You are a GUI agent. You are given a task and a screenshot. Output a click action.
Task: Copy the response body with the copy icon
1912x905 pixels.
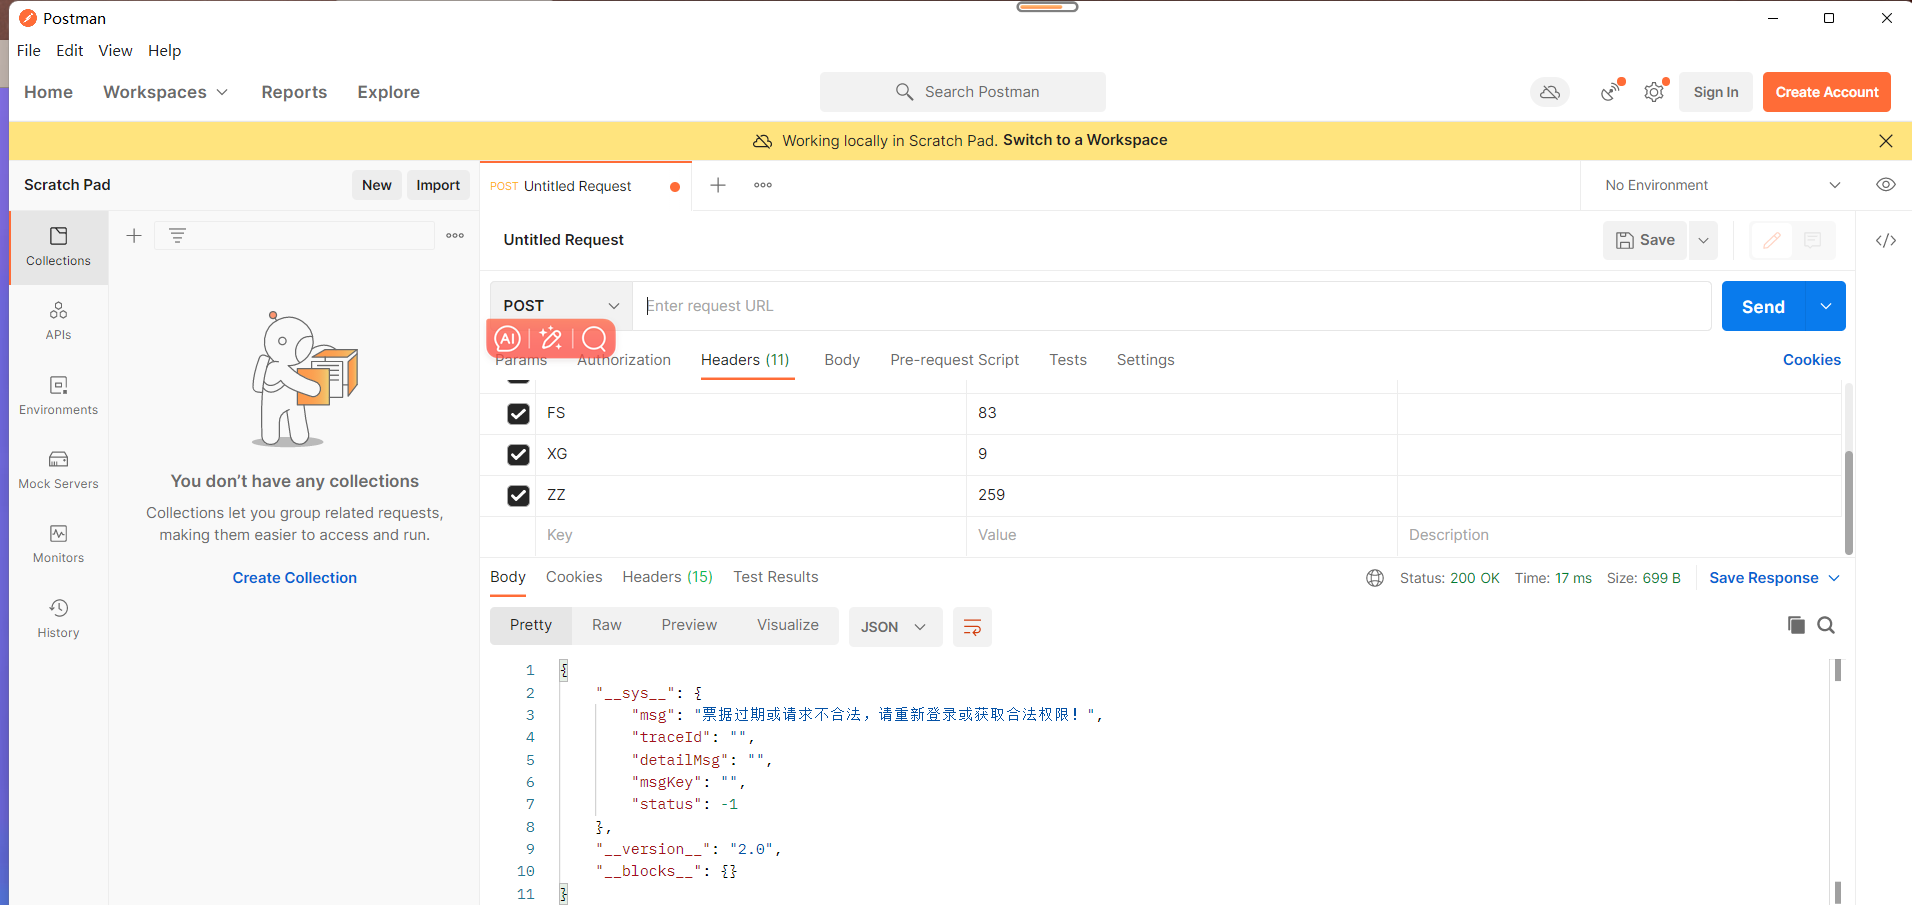(x=1796, y=625)
